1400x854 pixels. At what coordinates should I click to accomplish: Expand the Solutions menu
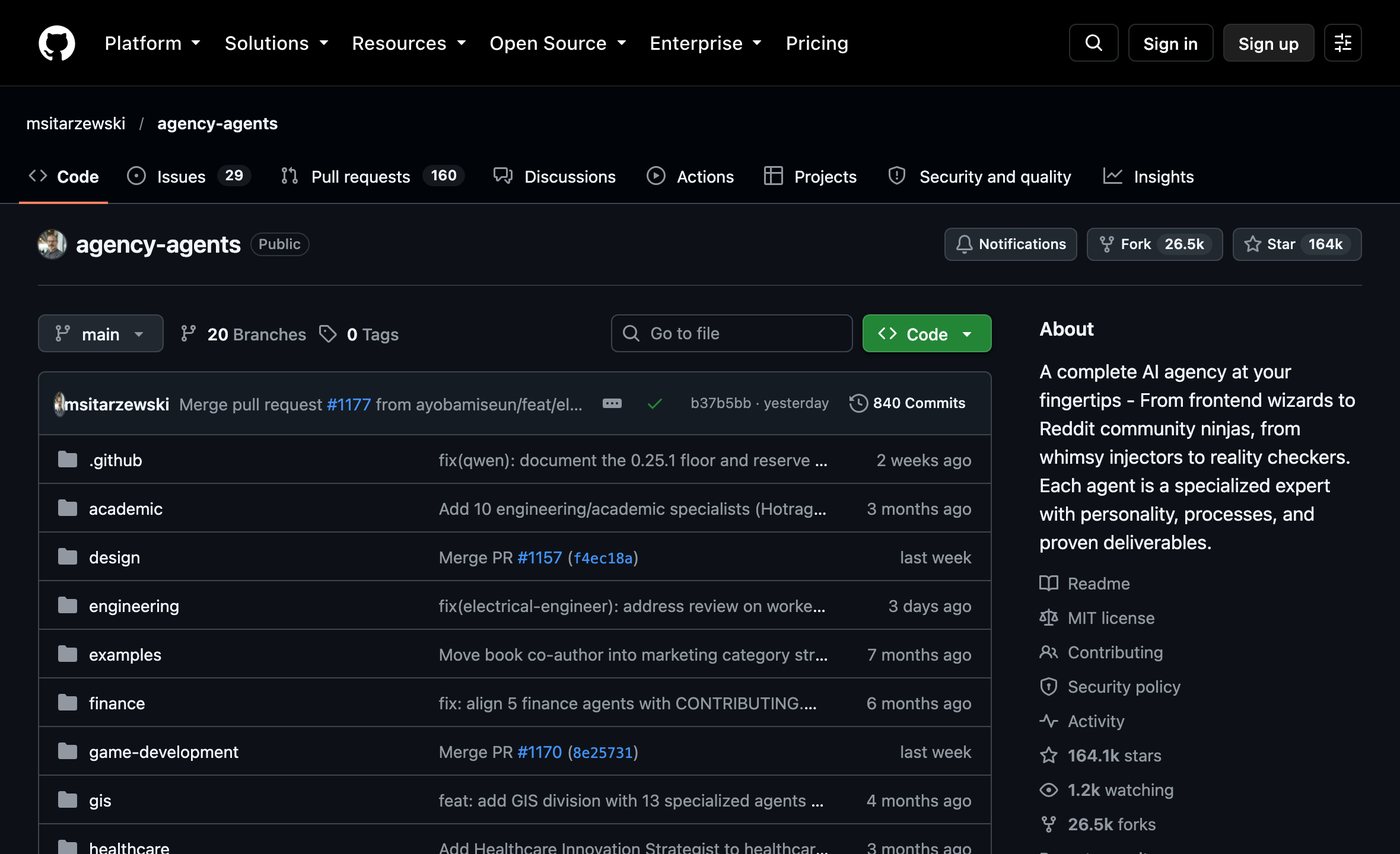click(277, 43)
